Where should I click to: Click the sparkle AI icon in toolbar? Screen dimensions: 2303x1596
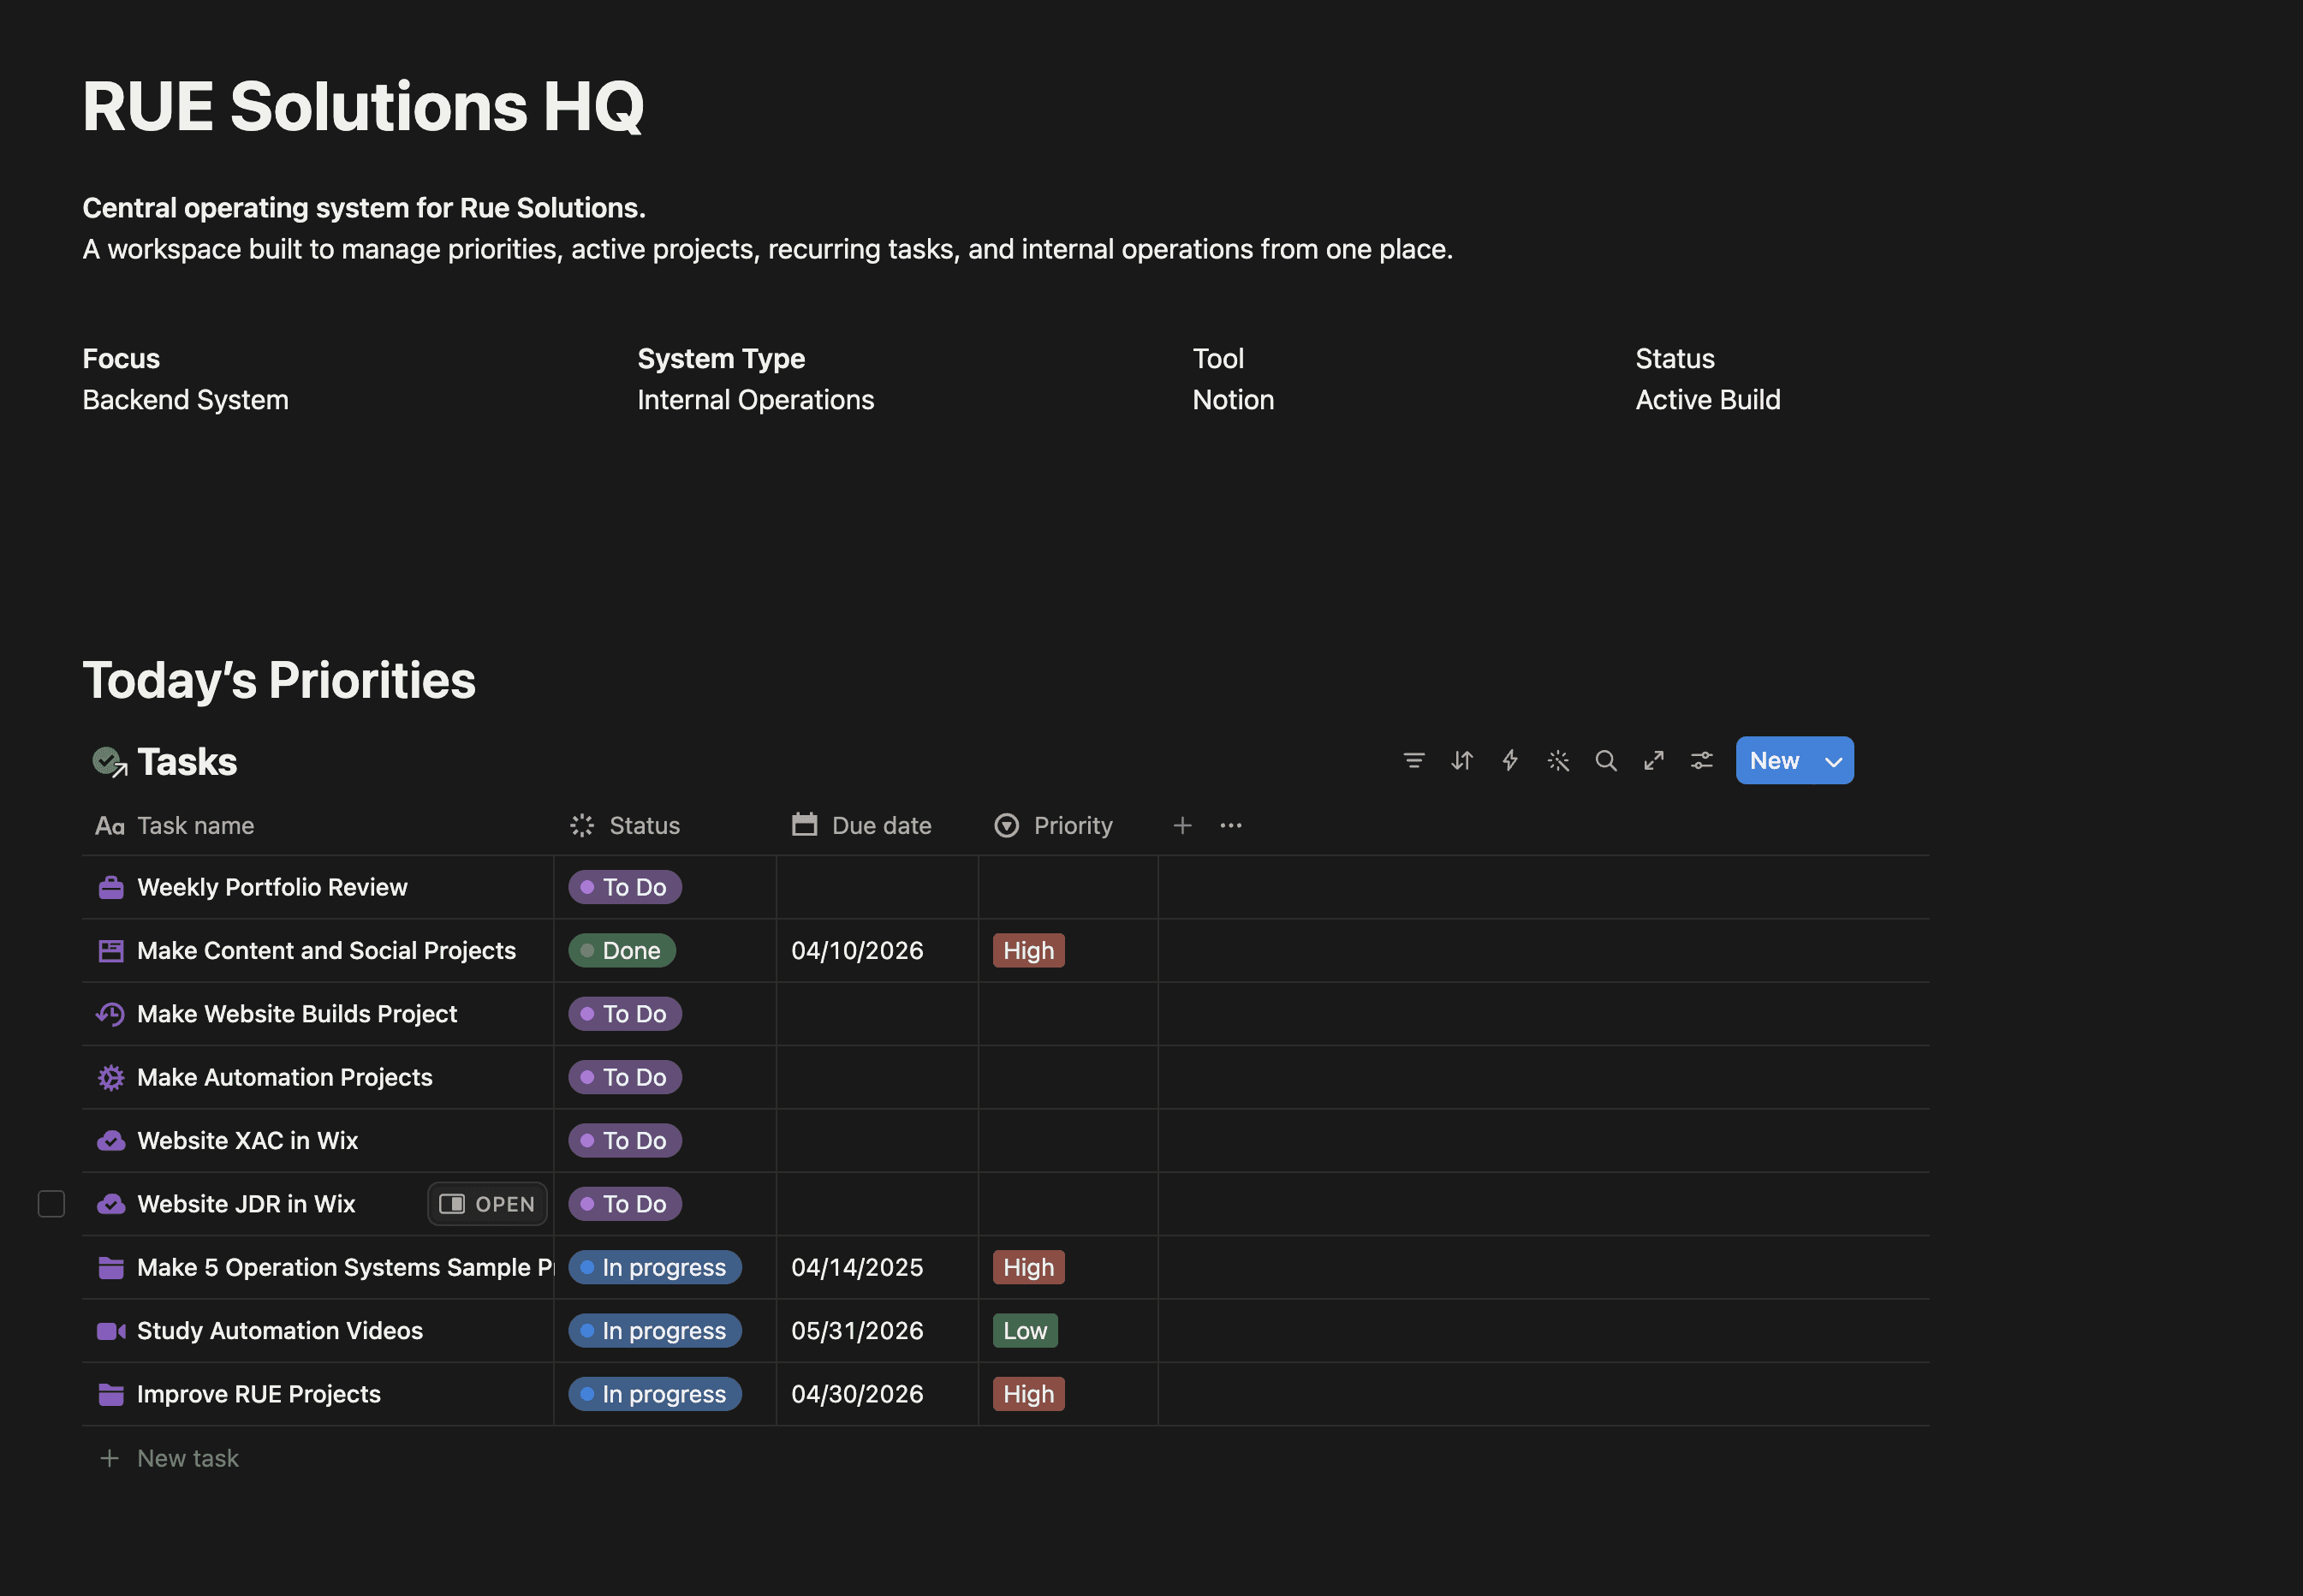[1557, 761]
